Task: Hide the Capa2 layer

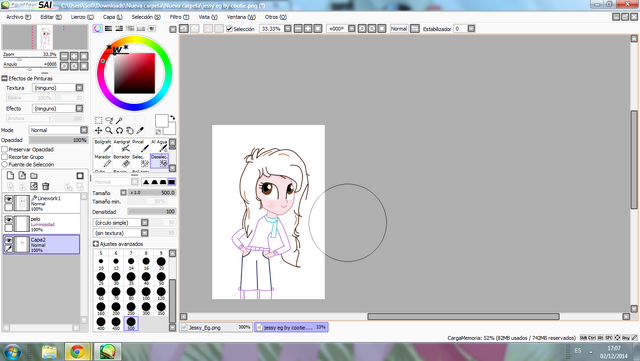Action: pos(9,240)
